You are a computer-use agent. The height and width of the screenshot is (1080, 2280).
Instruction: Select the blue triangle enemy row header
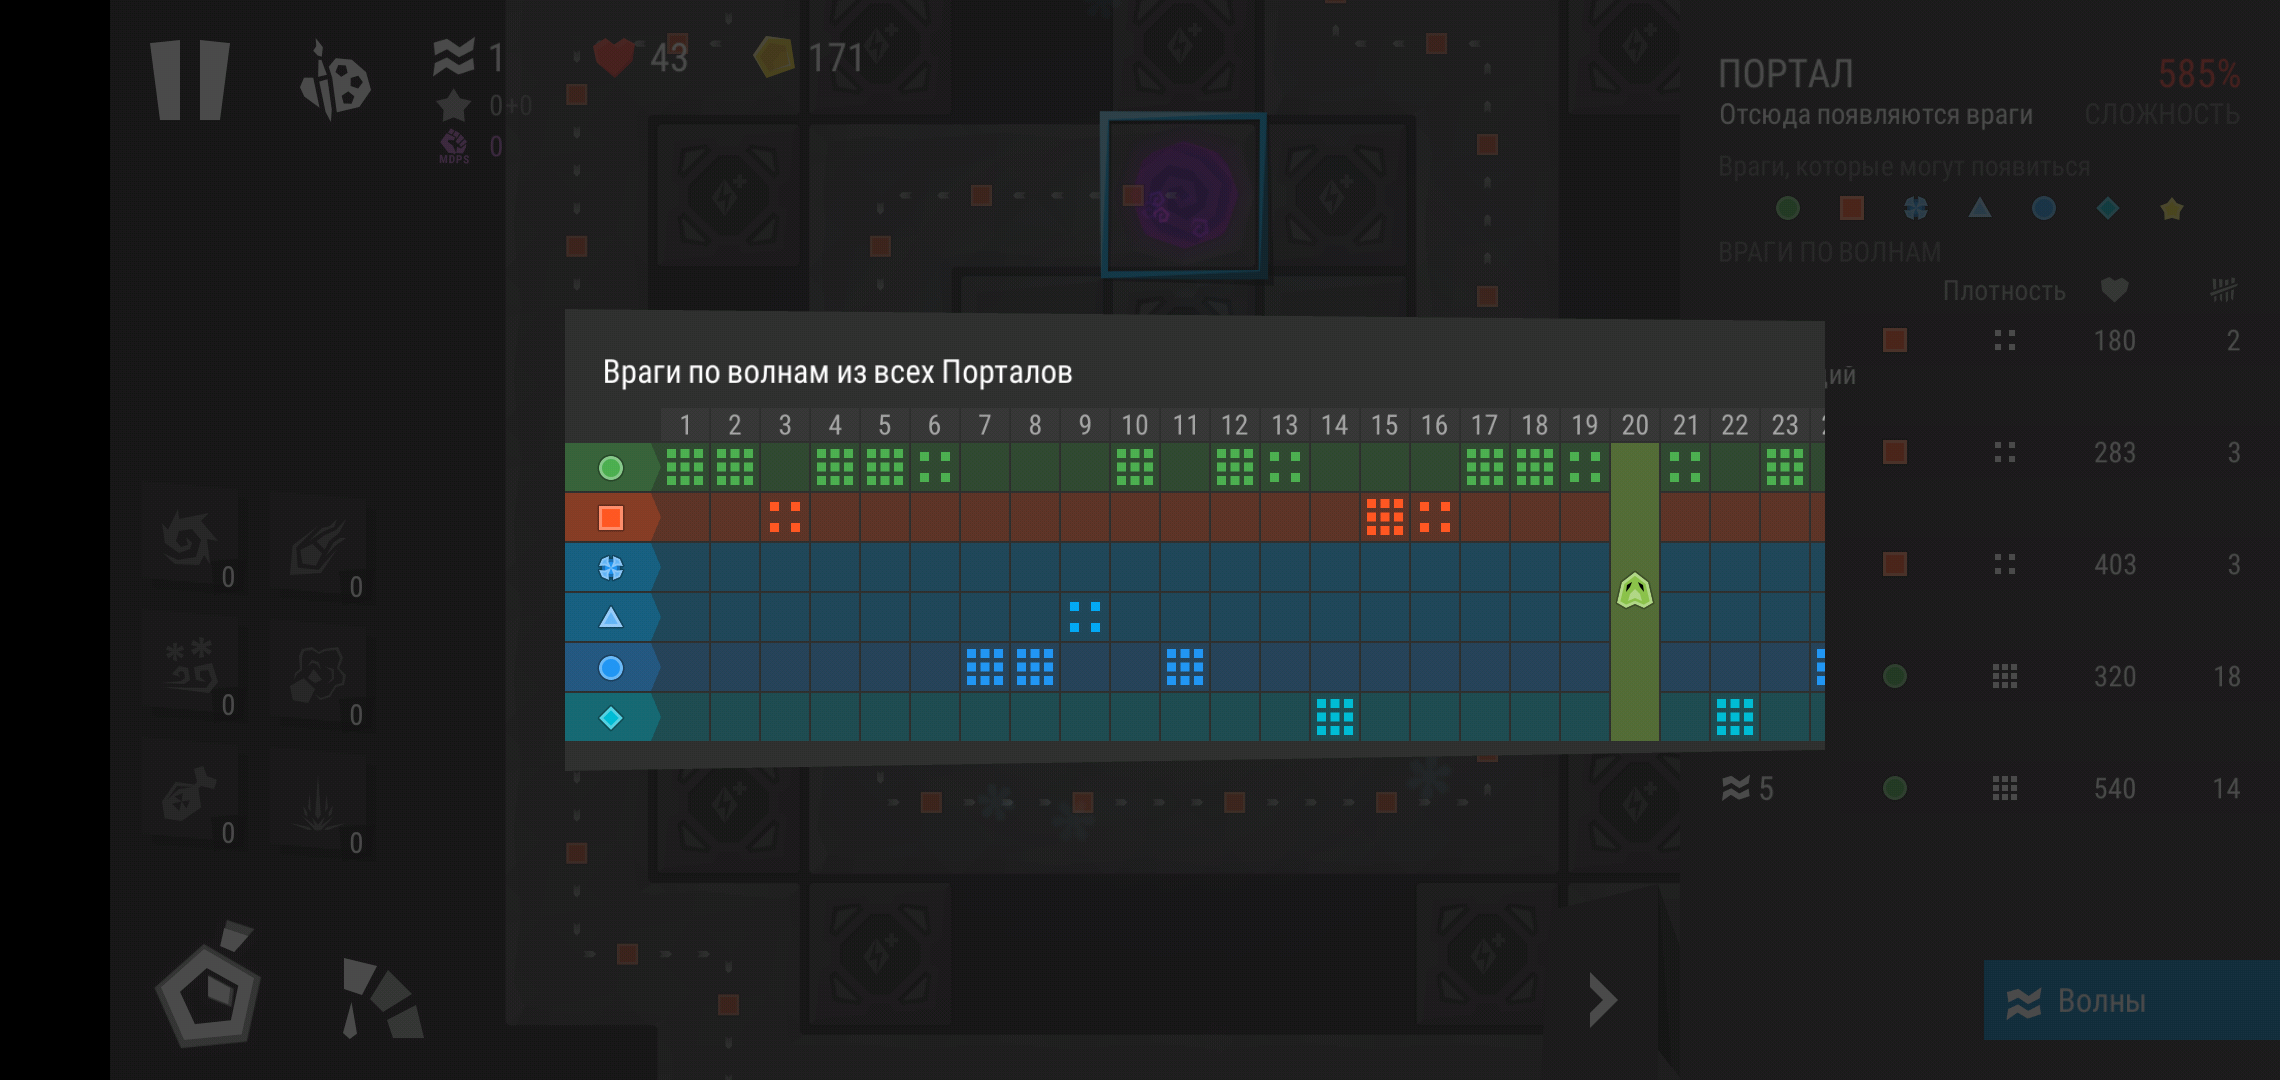click(x=611, y=618)
